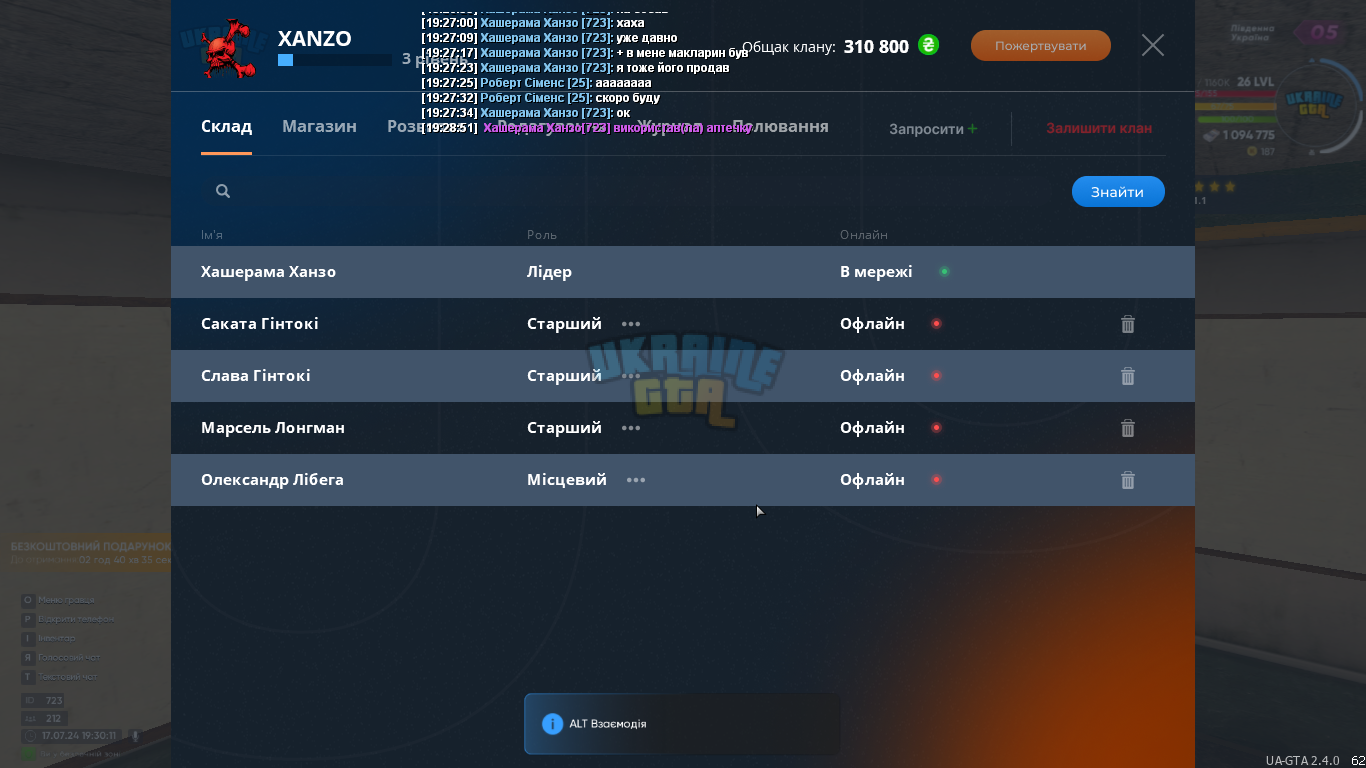Open the Магазин tab
The height and width of the screenshot is (768, 1366).
[x=319, y=127]
